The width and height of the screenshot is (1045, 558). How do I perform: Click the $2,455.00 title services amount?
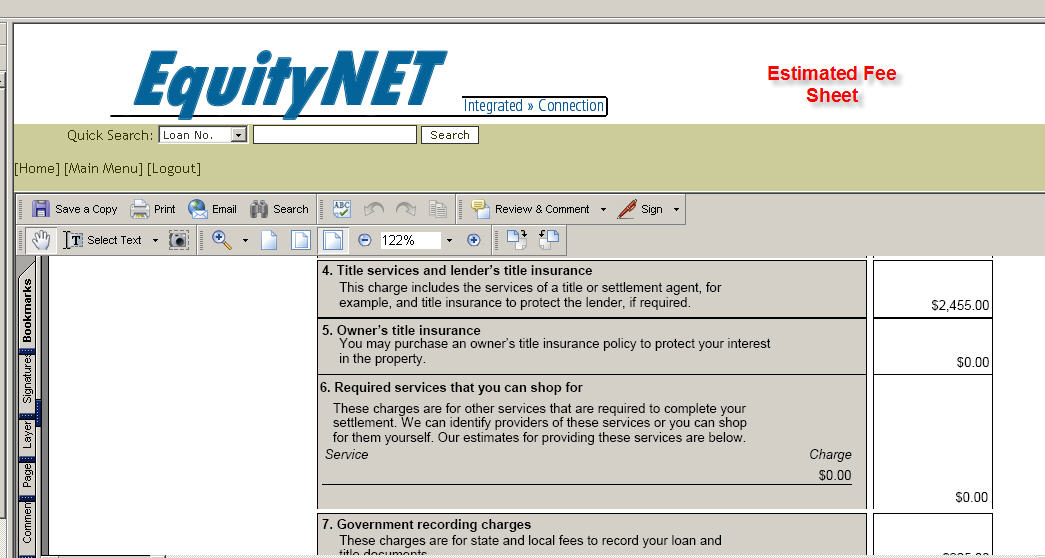(x=960, y=306)
